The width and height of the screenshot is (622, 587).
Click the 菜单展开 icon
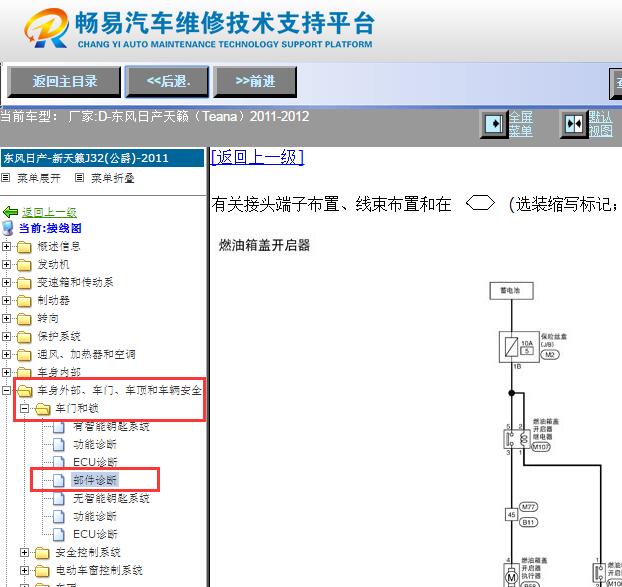[6, 178]
